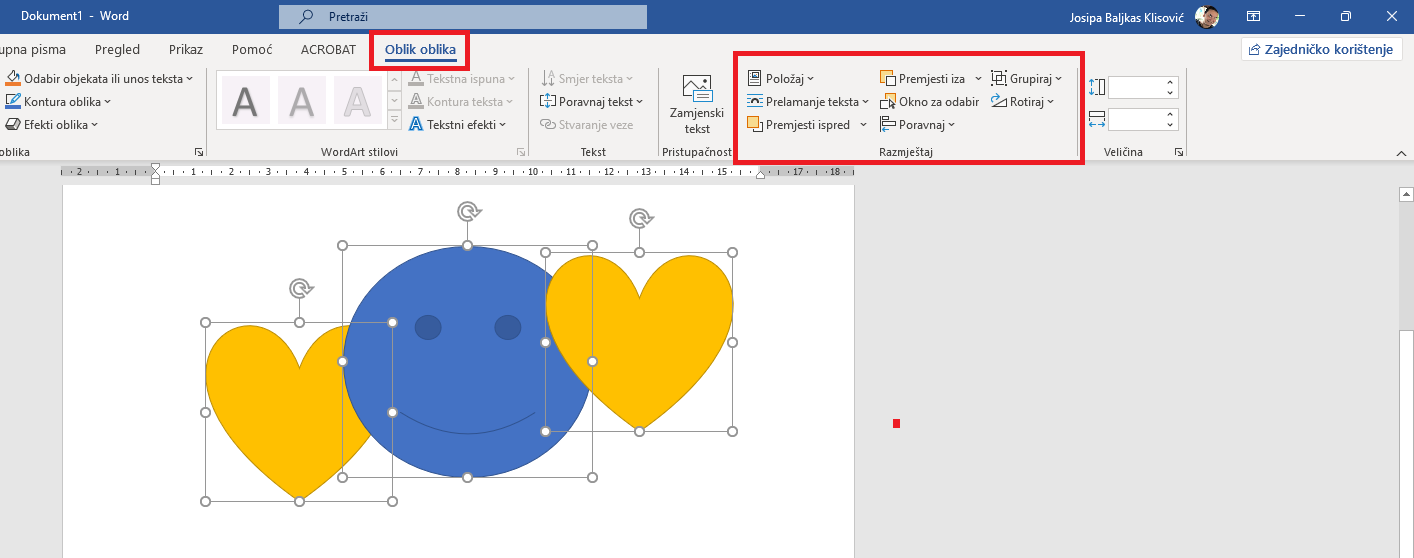The width and height of the screenshot is (1414, 558).
Task: Open the Grupiraj grouping menu
Action: [x=1027, y=78]
